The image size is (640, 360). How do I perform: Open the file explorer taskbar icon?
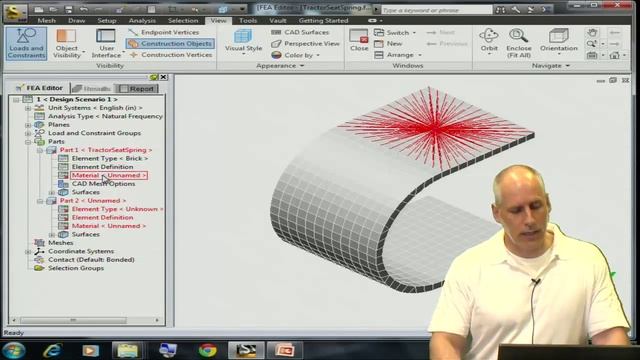[128, 350]
